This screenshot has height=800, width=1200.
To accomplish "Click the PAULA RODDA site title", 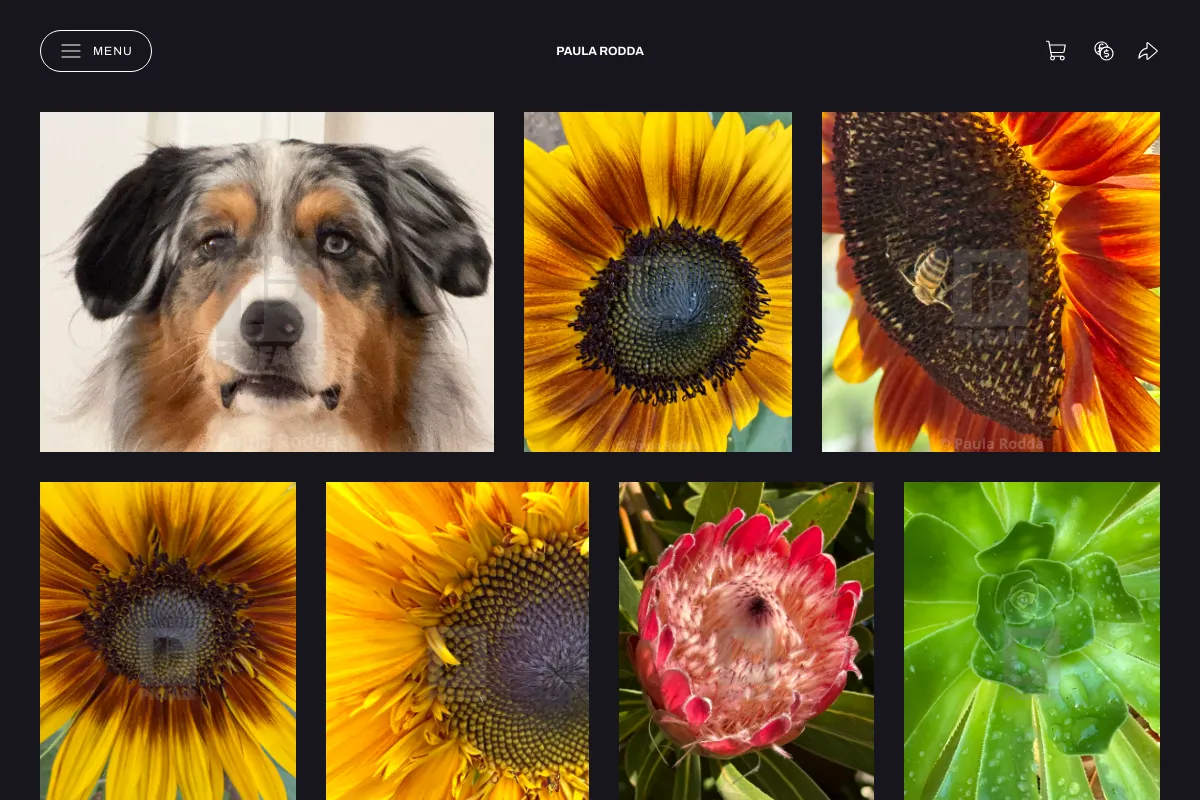I will 600,51.
